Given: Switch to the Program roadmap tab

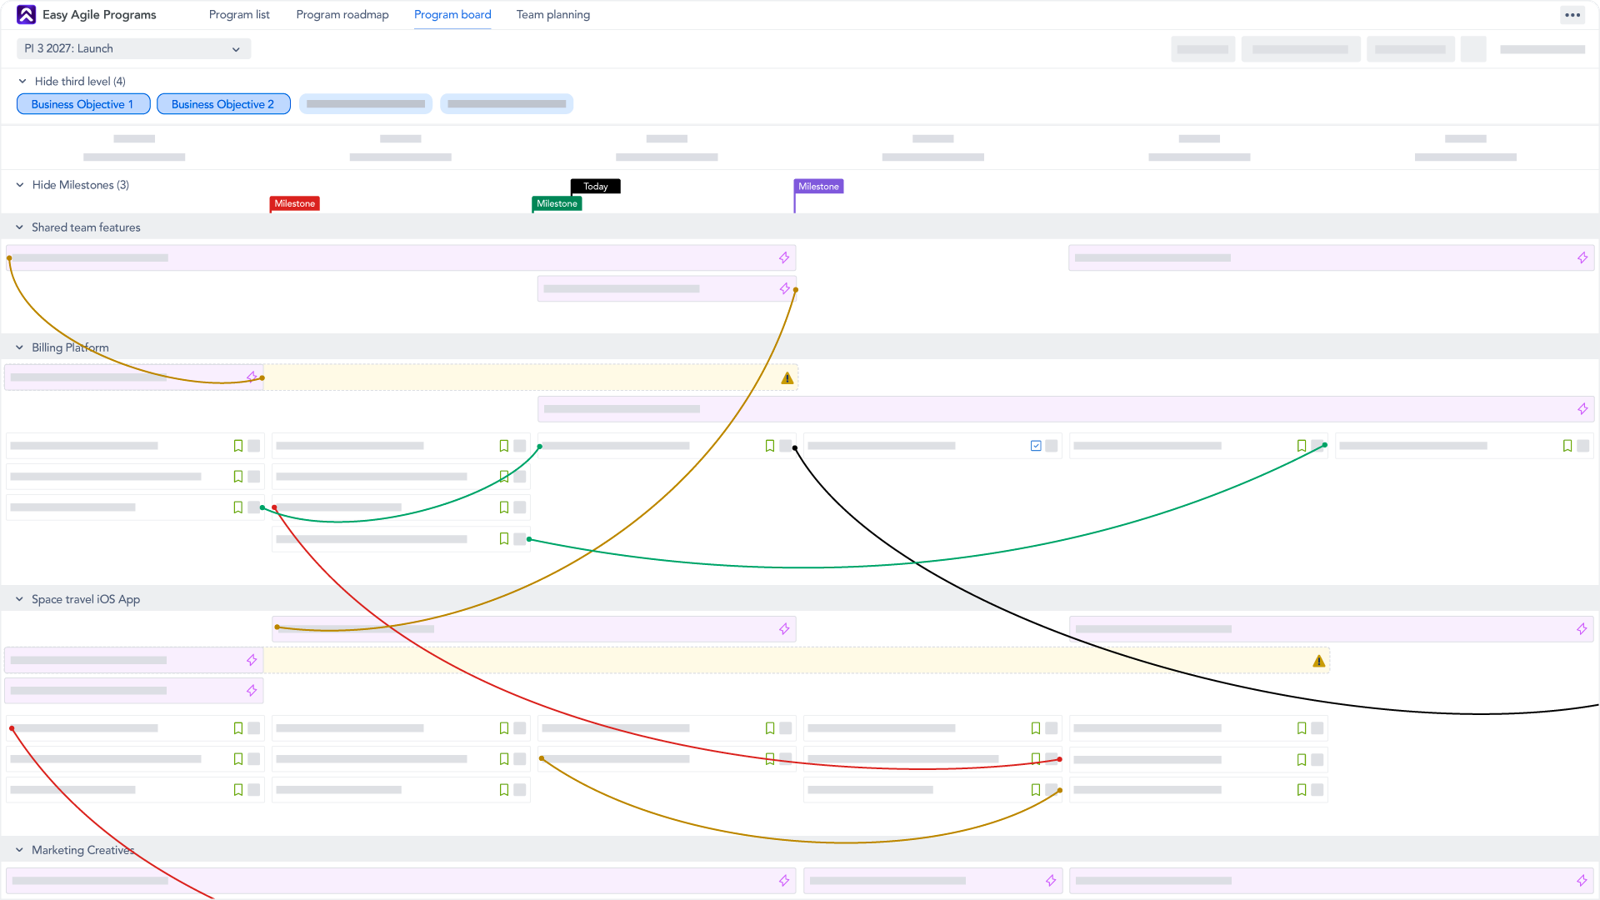Looking at the screenshot, I should point(342,14).
